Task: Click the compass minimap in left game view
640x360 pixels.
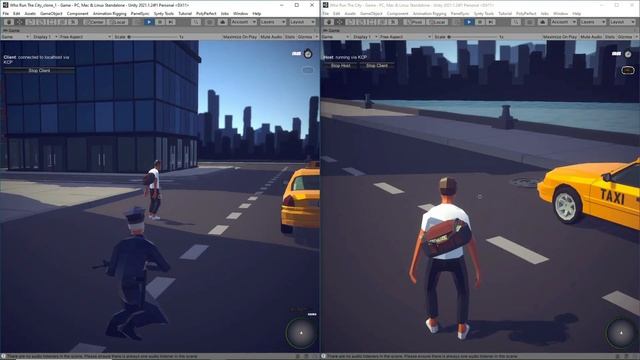Action: point(301,333)
